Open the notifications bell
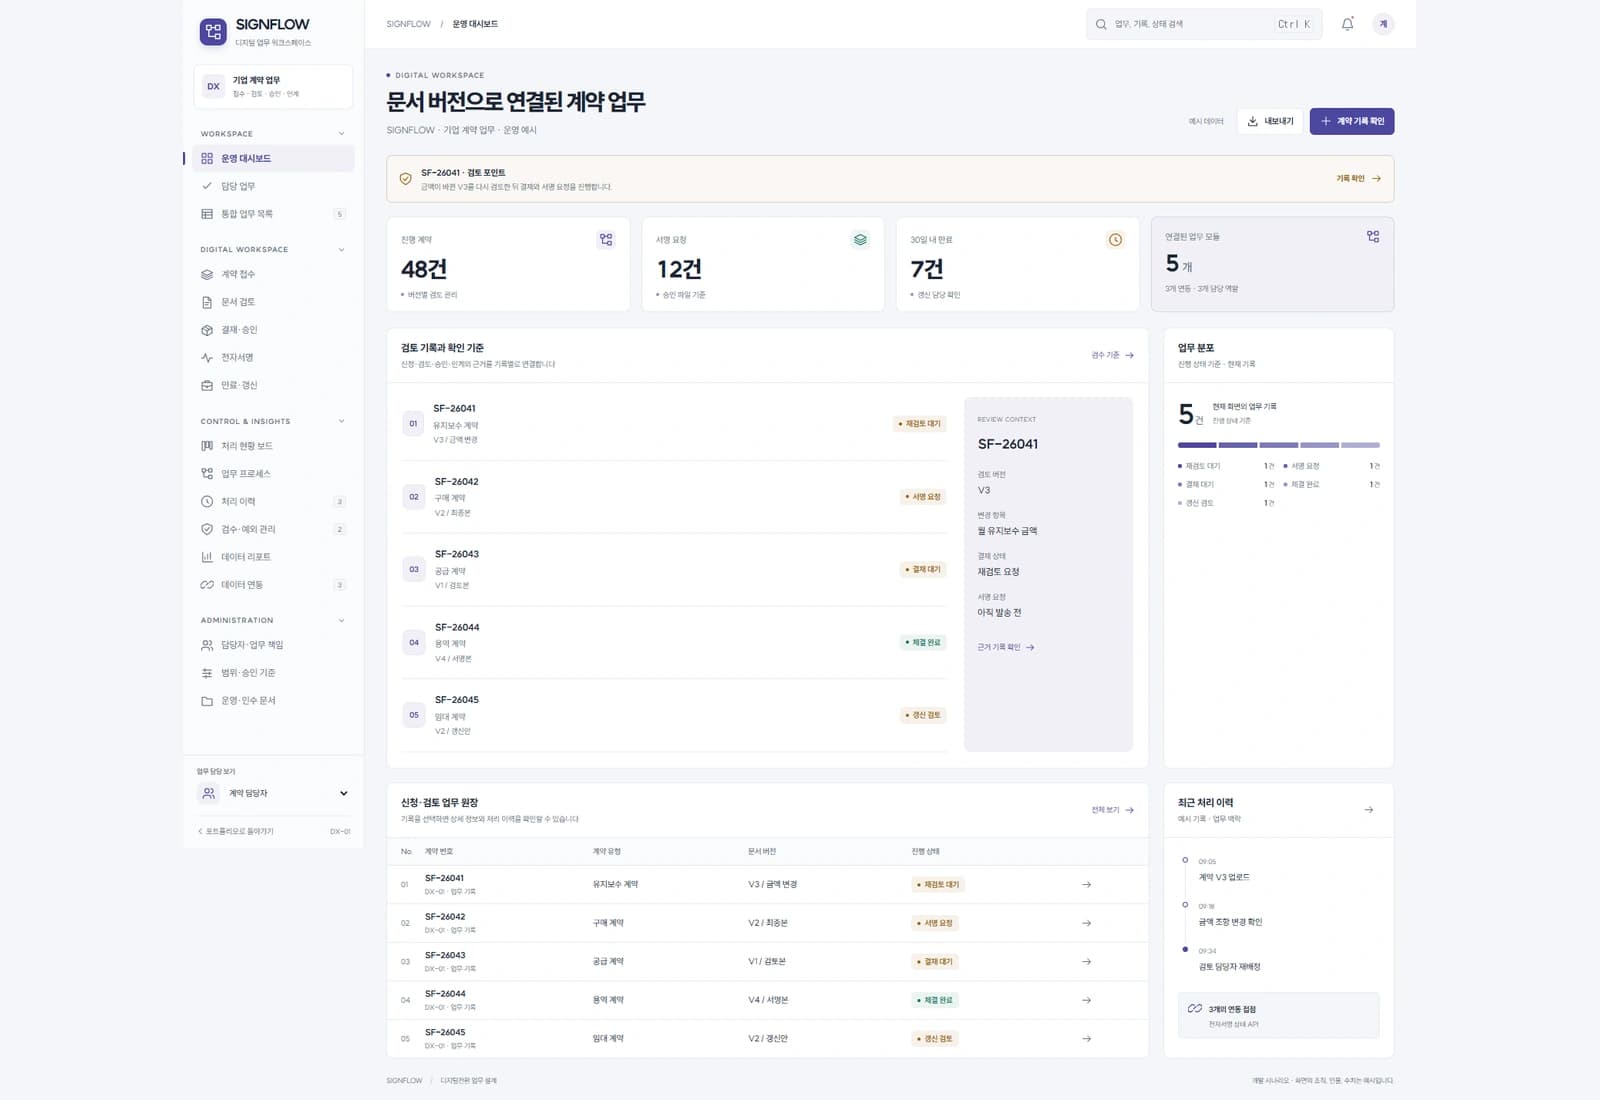This screenshot has width=1600, height=1100. (1347, 24)
